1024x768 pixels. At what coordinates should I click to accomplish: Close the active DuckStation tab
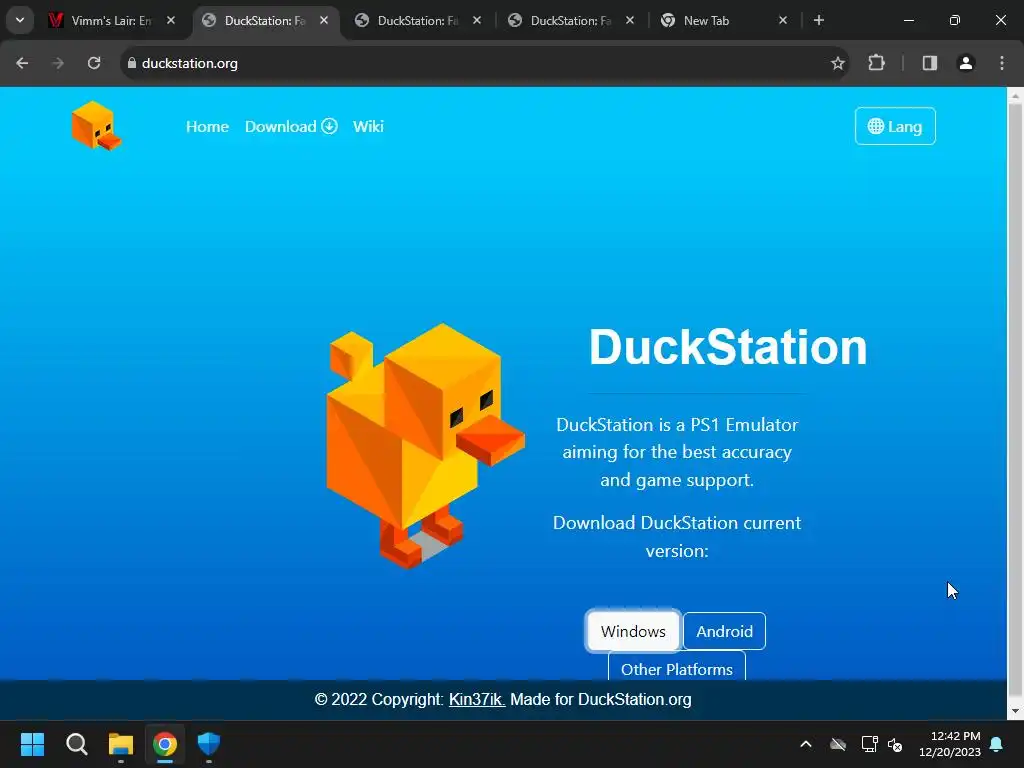coord(324,21)
